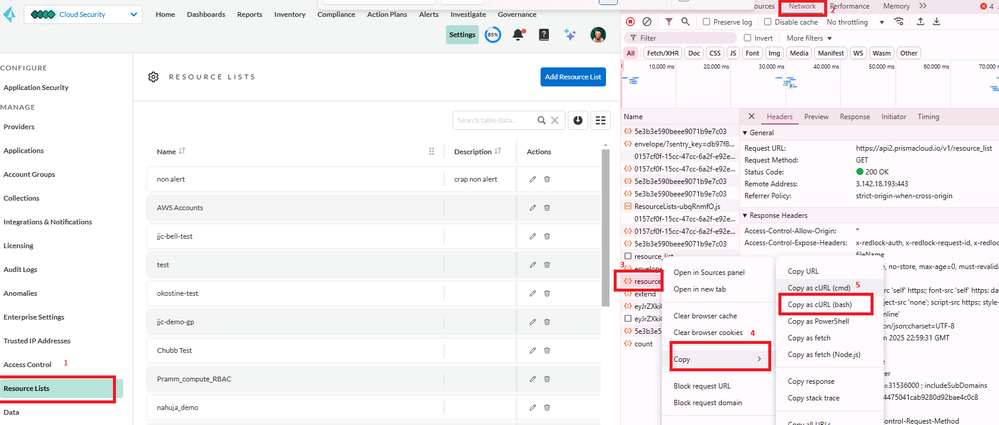
Task: Edit the 'non alert' resource list
Action: [533, 179]
